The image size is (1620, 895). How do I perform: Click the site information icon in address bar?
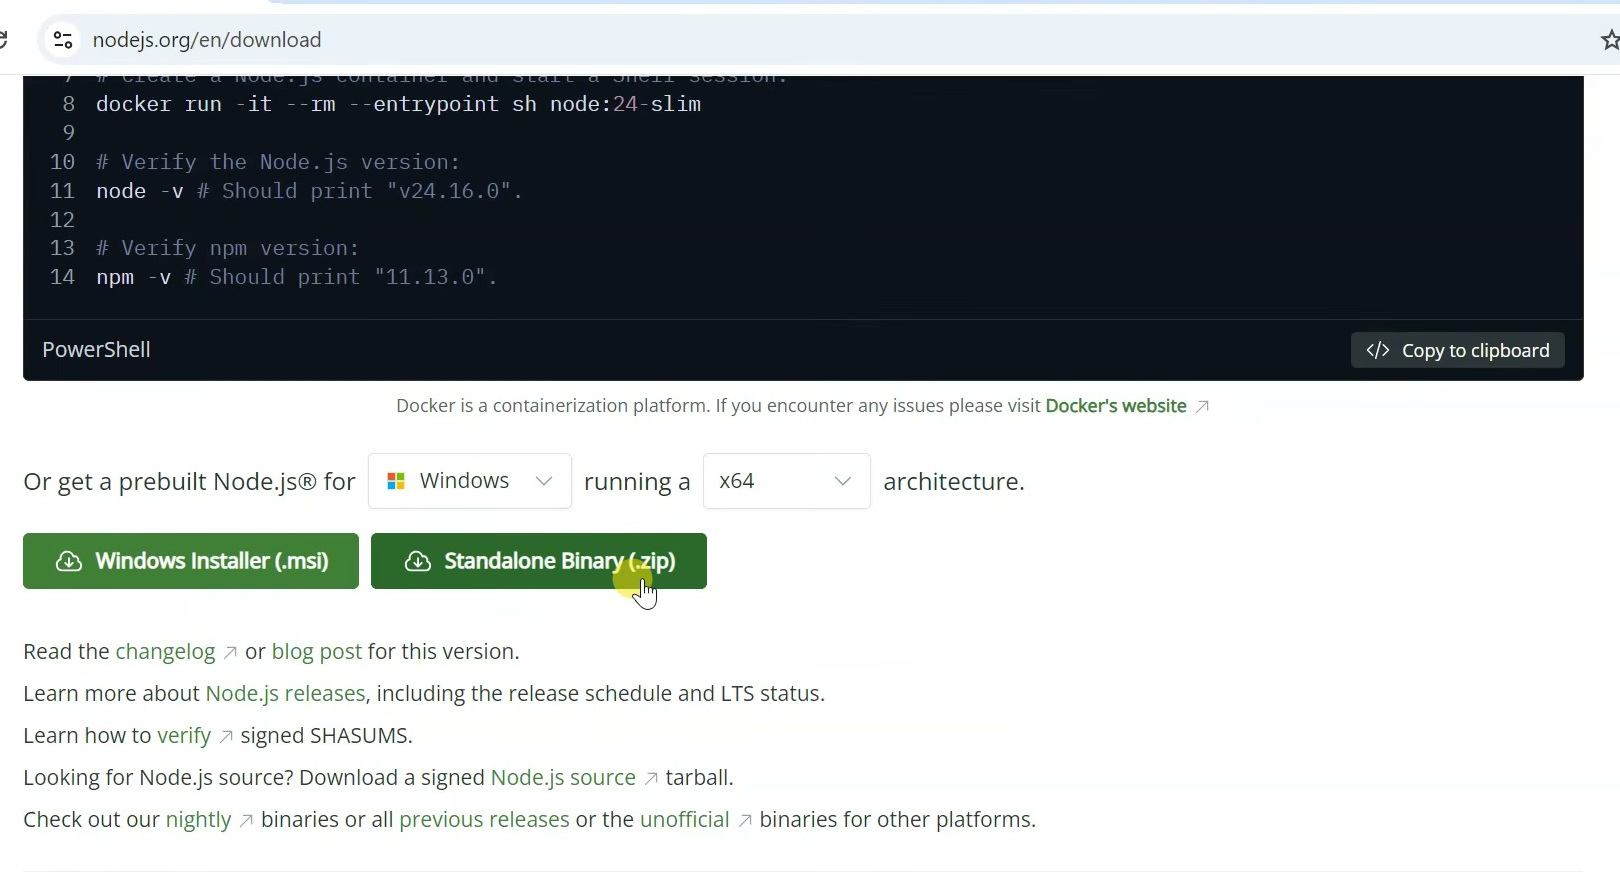coord(63,40)
